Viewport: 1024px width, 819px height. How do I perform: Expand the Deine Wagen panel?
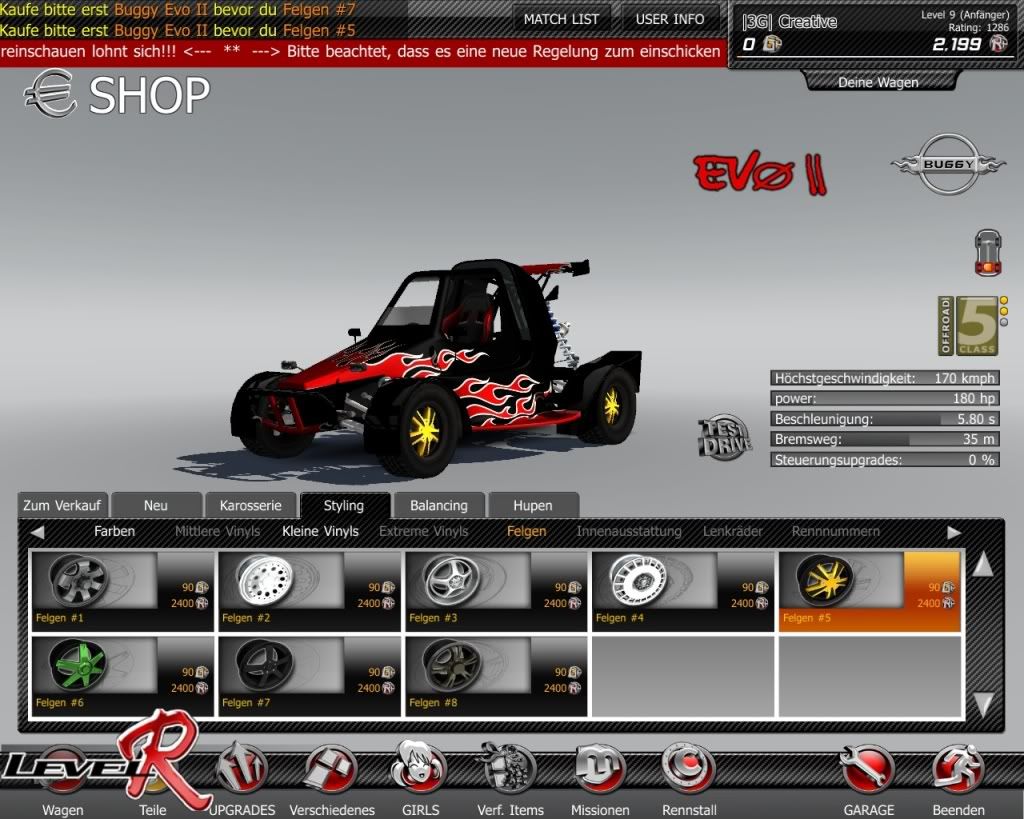(877, 82)
